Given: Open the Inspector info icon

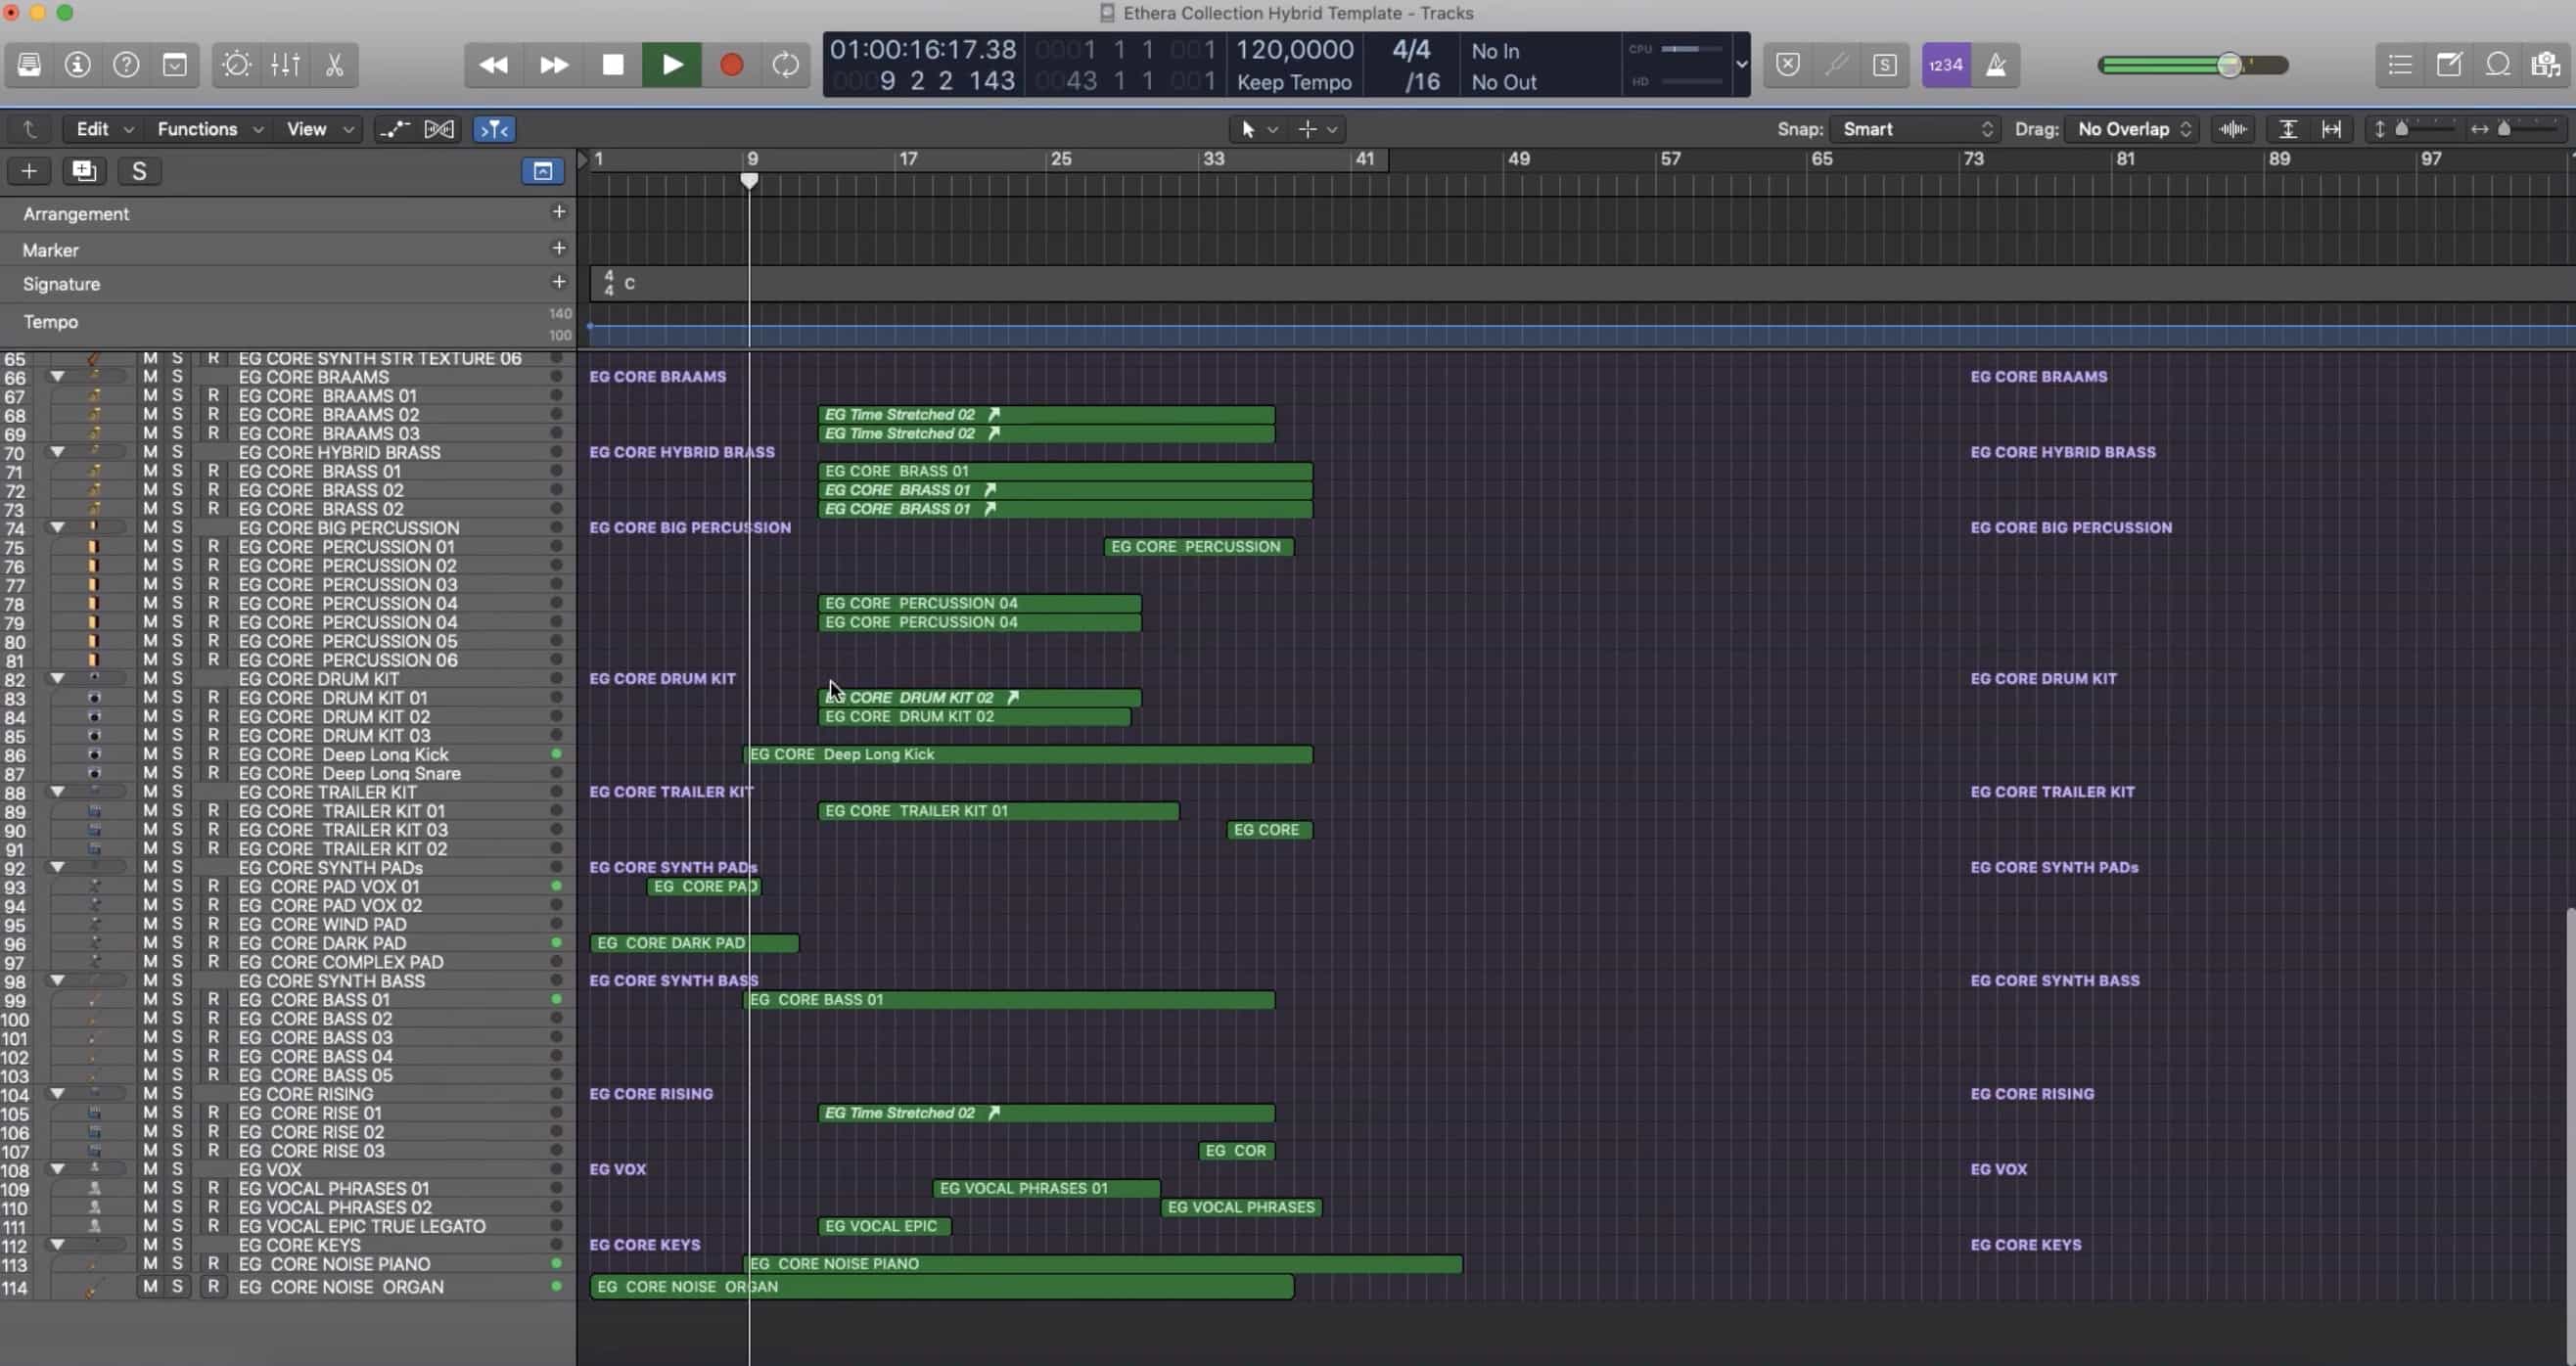Looking at the screenshot, I should pyautogui.click(x=77, y=65).
